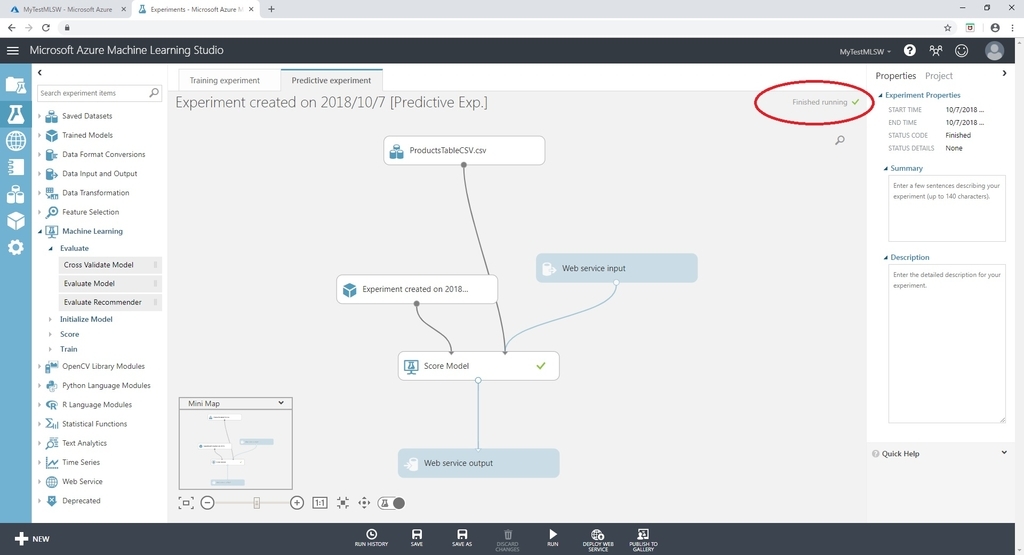The height and width of the screenshot is (555, 1024).
Task: Open the Settings gear sidebar icon
Action: (16, 247)
